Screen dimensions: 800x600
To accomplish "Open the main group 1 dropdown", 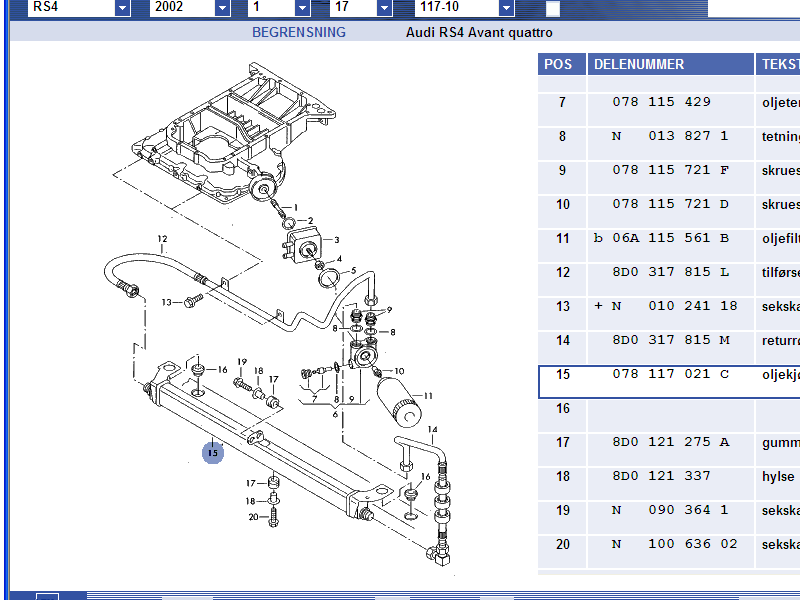I will 319,8.
